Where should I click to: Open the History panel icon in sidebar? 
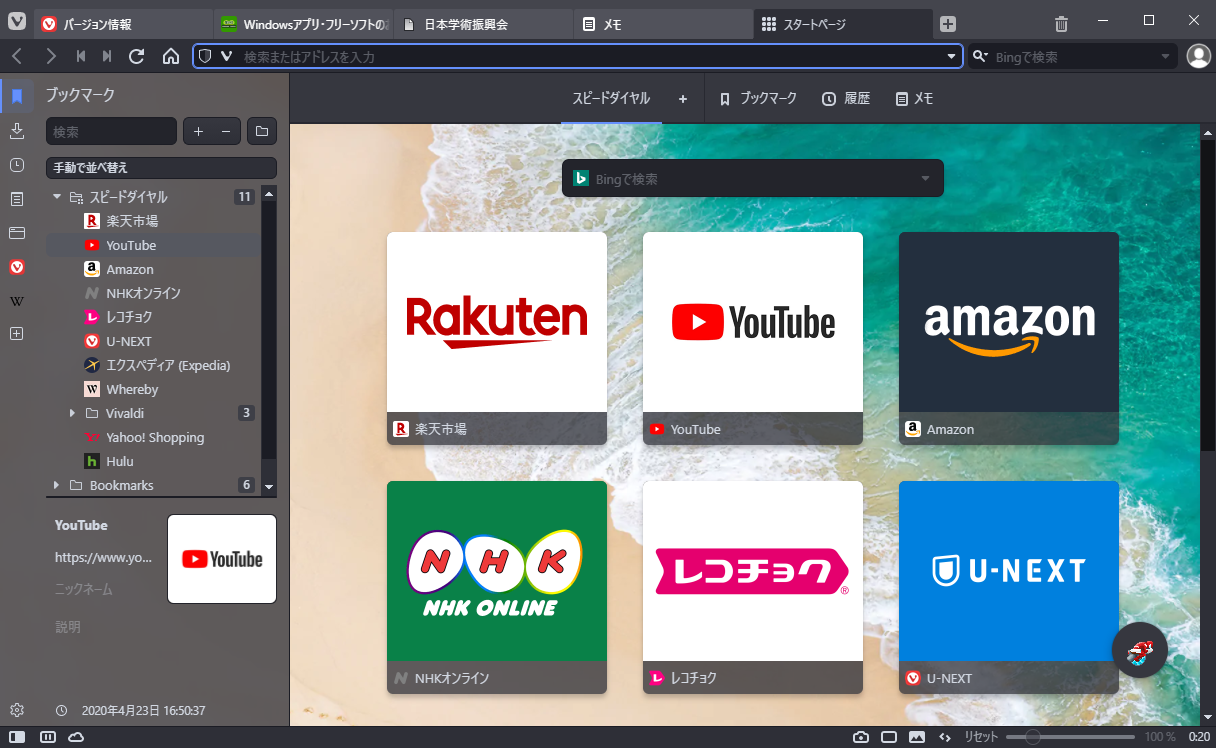(16, 165)
